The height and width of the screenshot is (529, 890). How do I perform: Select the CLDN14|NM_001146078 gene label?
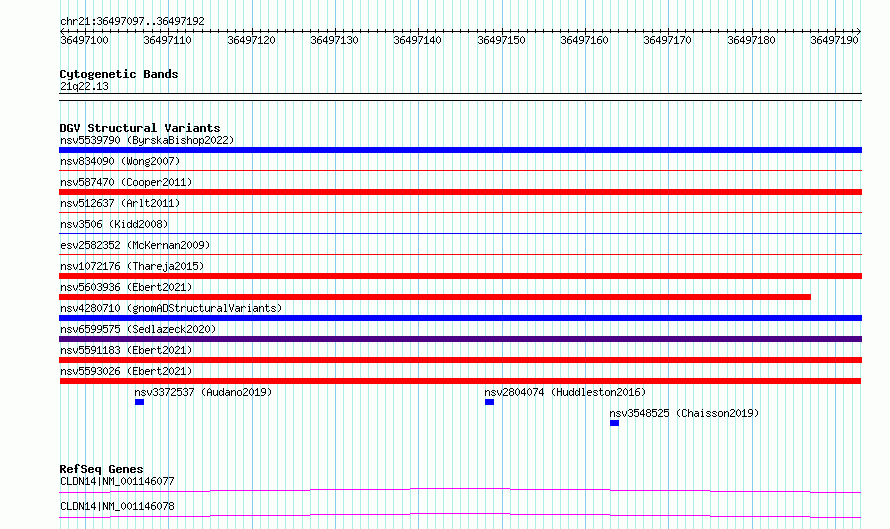click(117, 506)
